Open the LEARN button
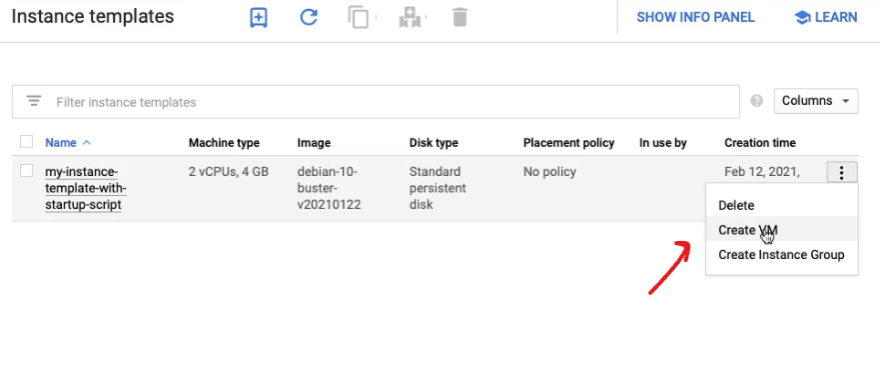The width and height of the screenshot is (880, 379). click(x=826, y=17)
